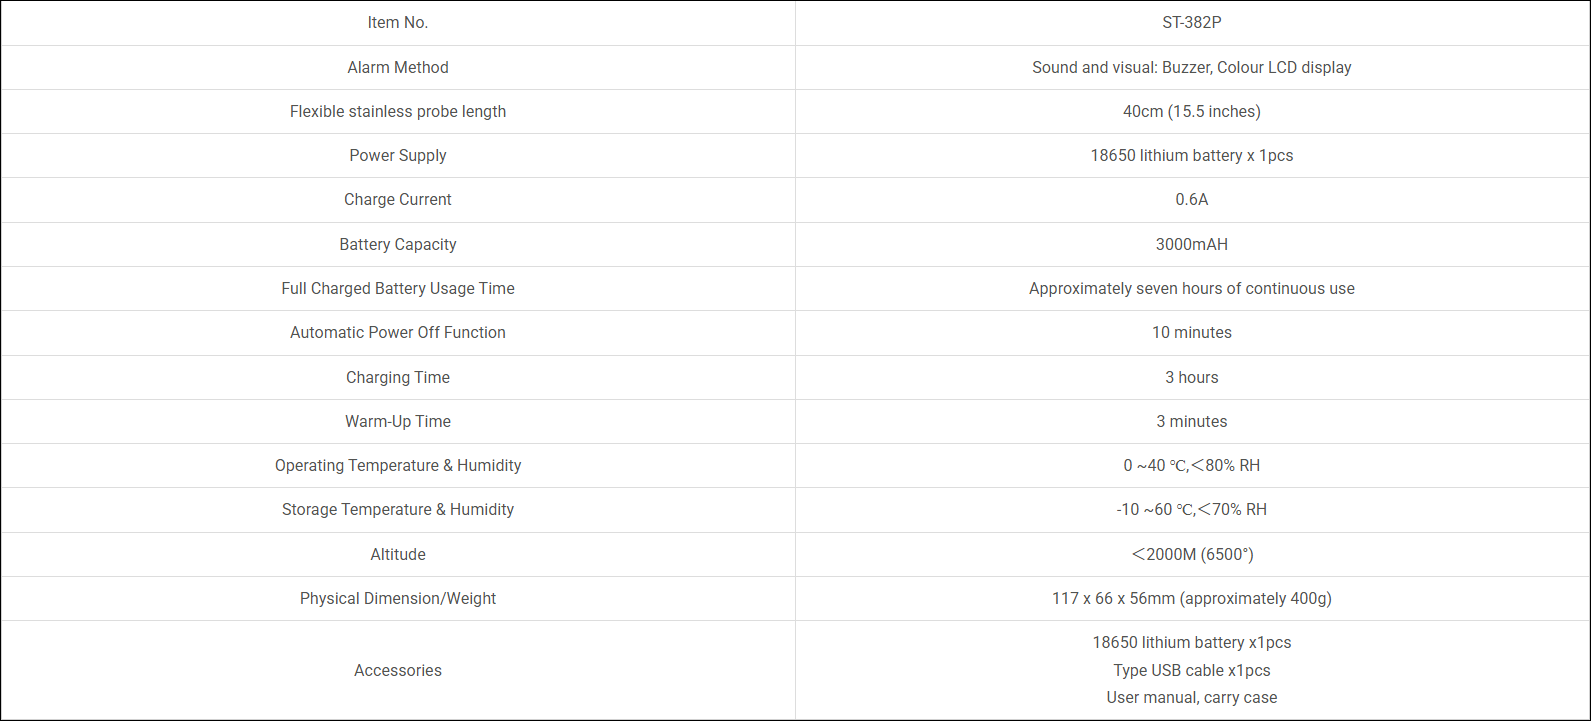Select the '3000mAH' capacity value
The image size is (1591, 721).
click(1191, 244)
